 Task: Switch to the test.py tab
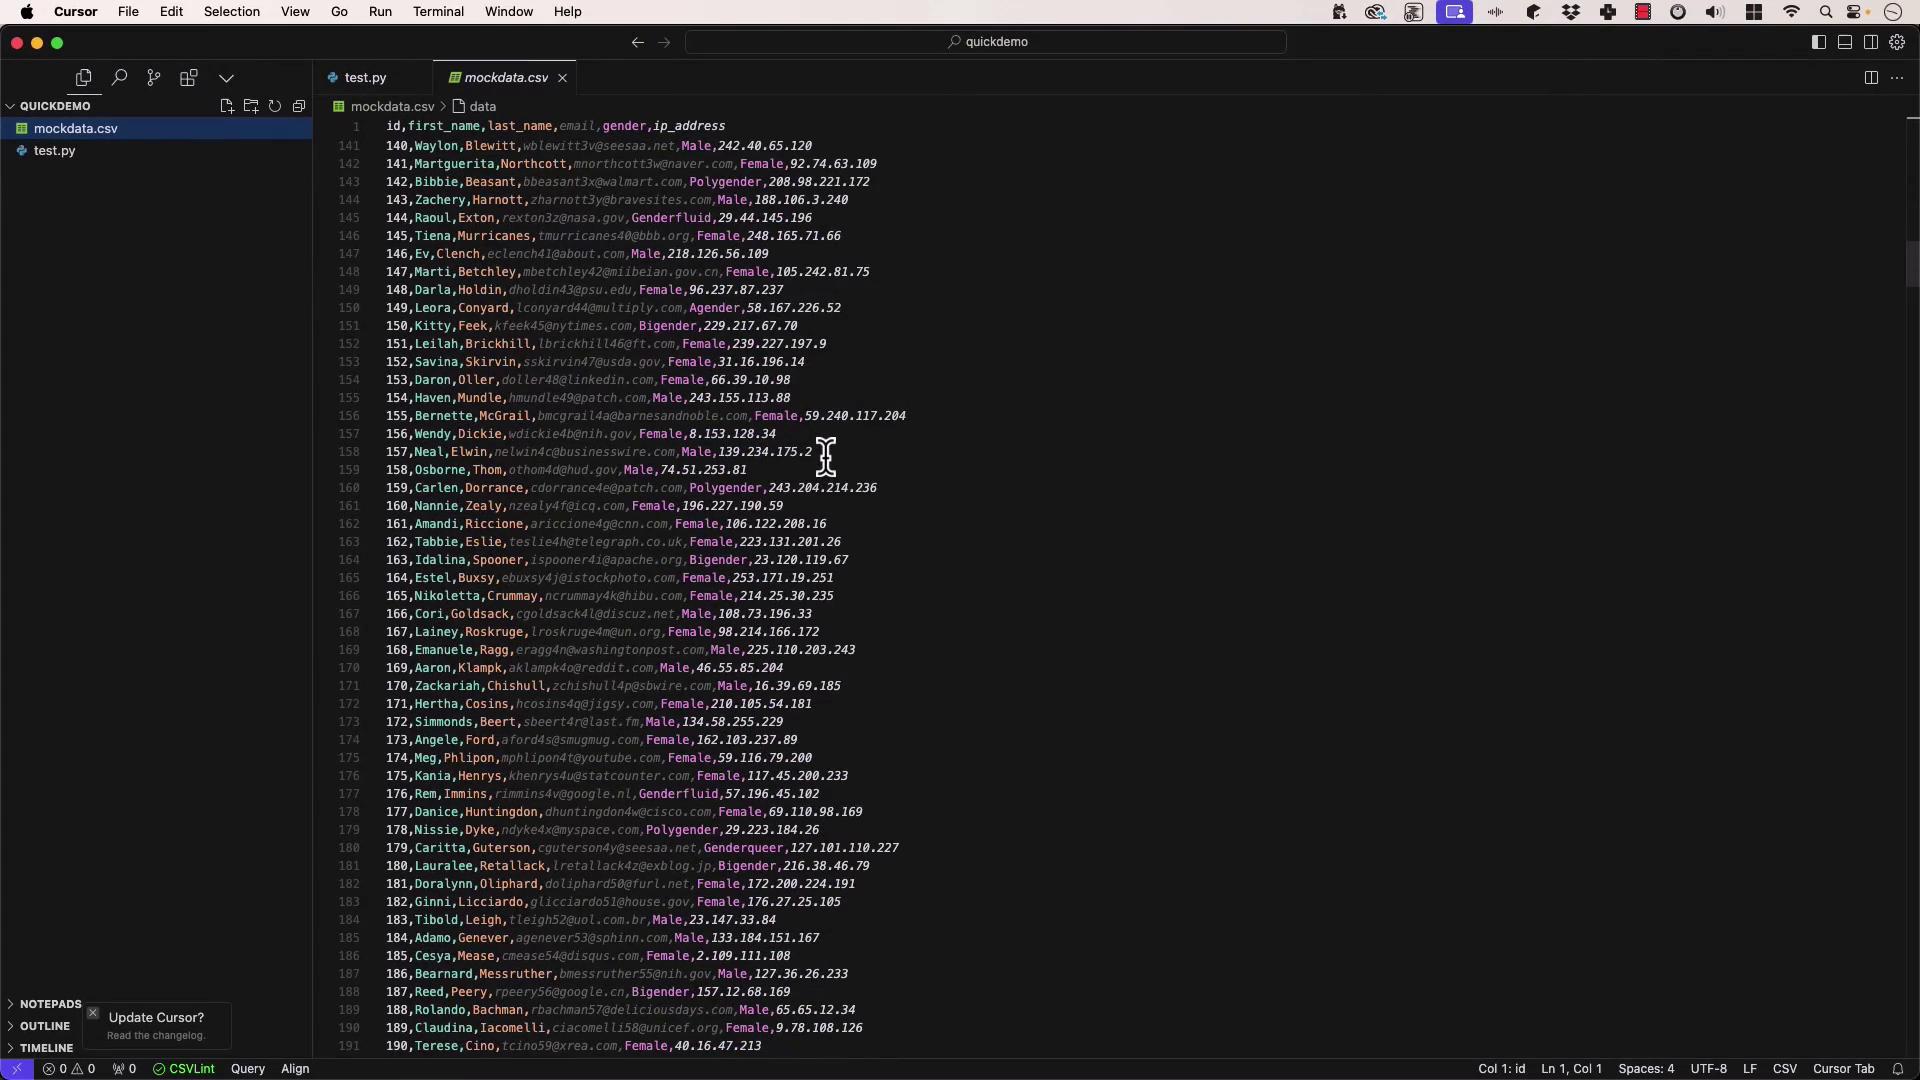pos(365,78)
